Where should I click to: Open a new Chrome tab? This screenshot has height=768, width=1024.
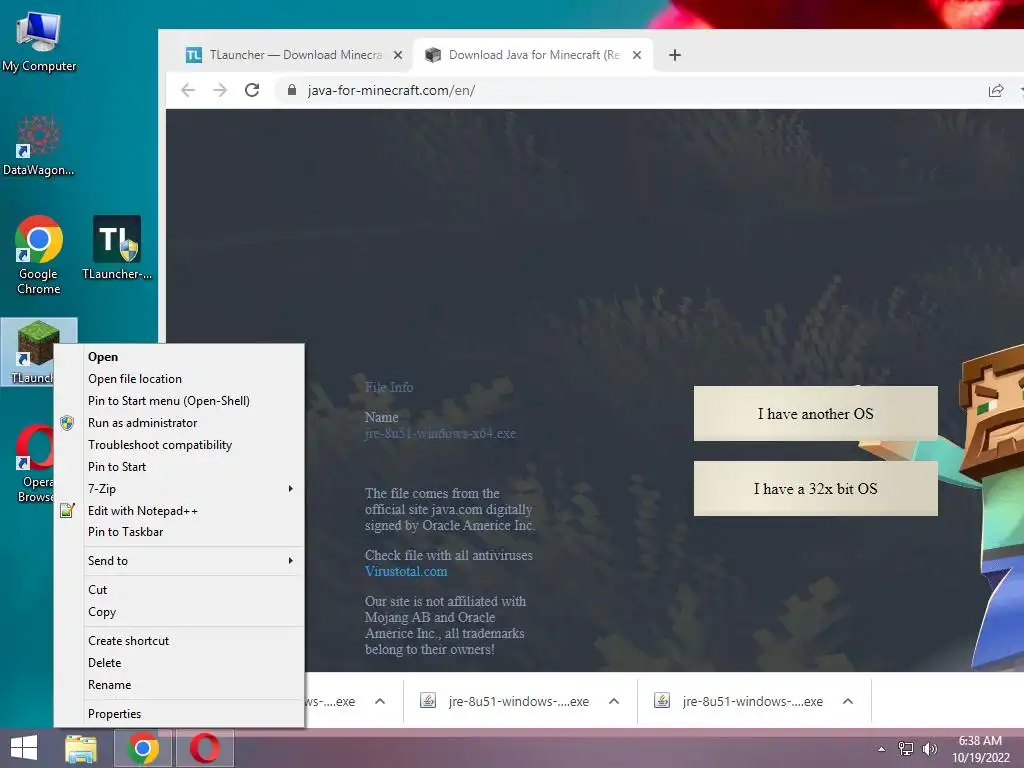coord(675,55)
